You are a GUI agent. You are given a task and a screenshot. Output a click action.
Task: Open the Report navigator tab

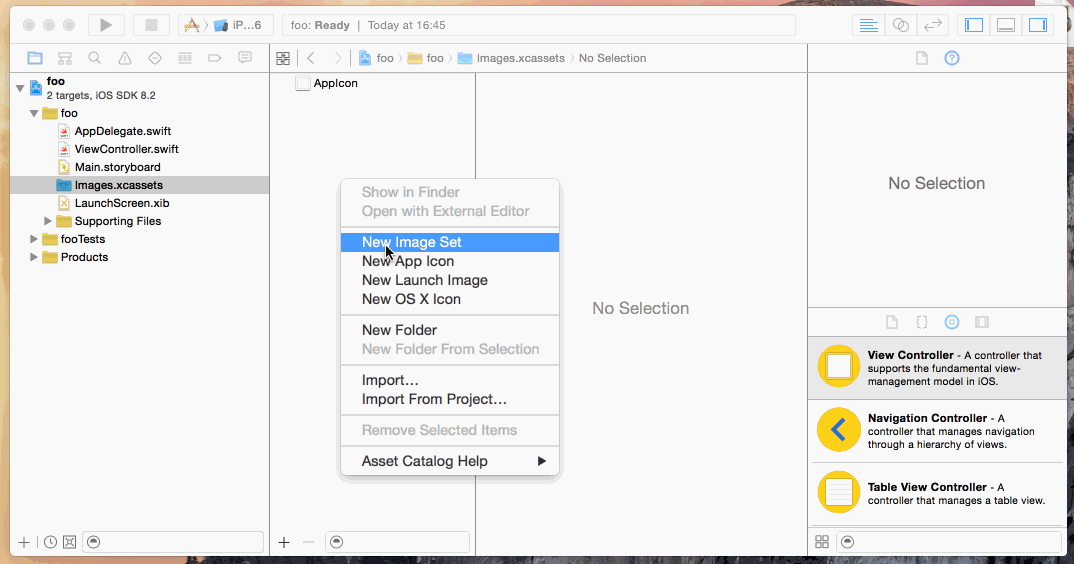245,58
